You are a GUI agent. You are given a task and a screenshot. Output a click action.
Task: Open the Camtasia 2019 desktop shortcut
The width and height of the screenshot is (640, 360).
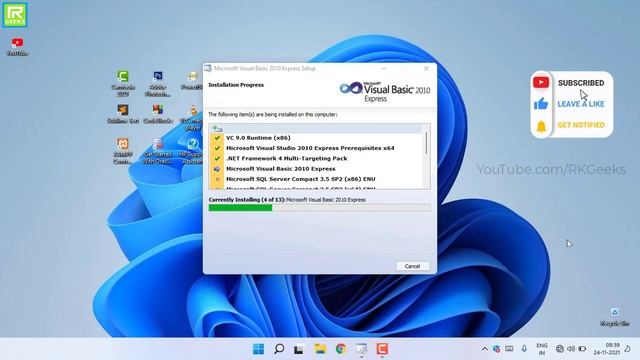pos(123,83)
